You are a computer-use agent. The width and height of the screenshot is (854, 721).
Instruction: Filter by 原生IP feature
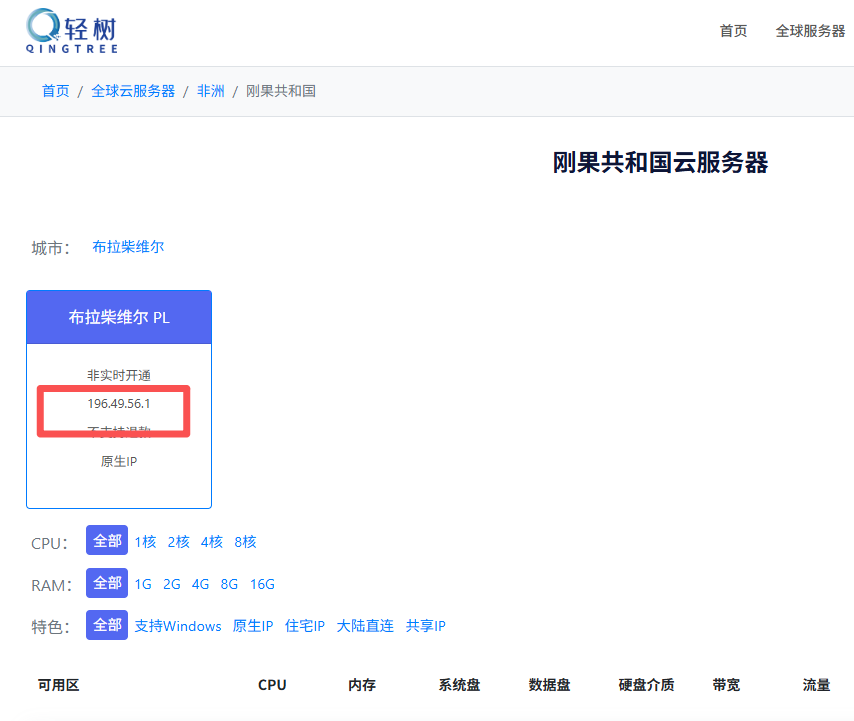click(253, 626)
